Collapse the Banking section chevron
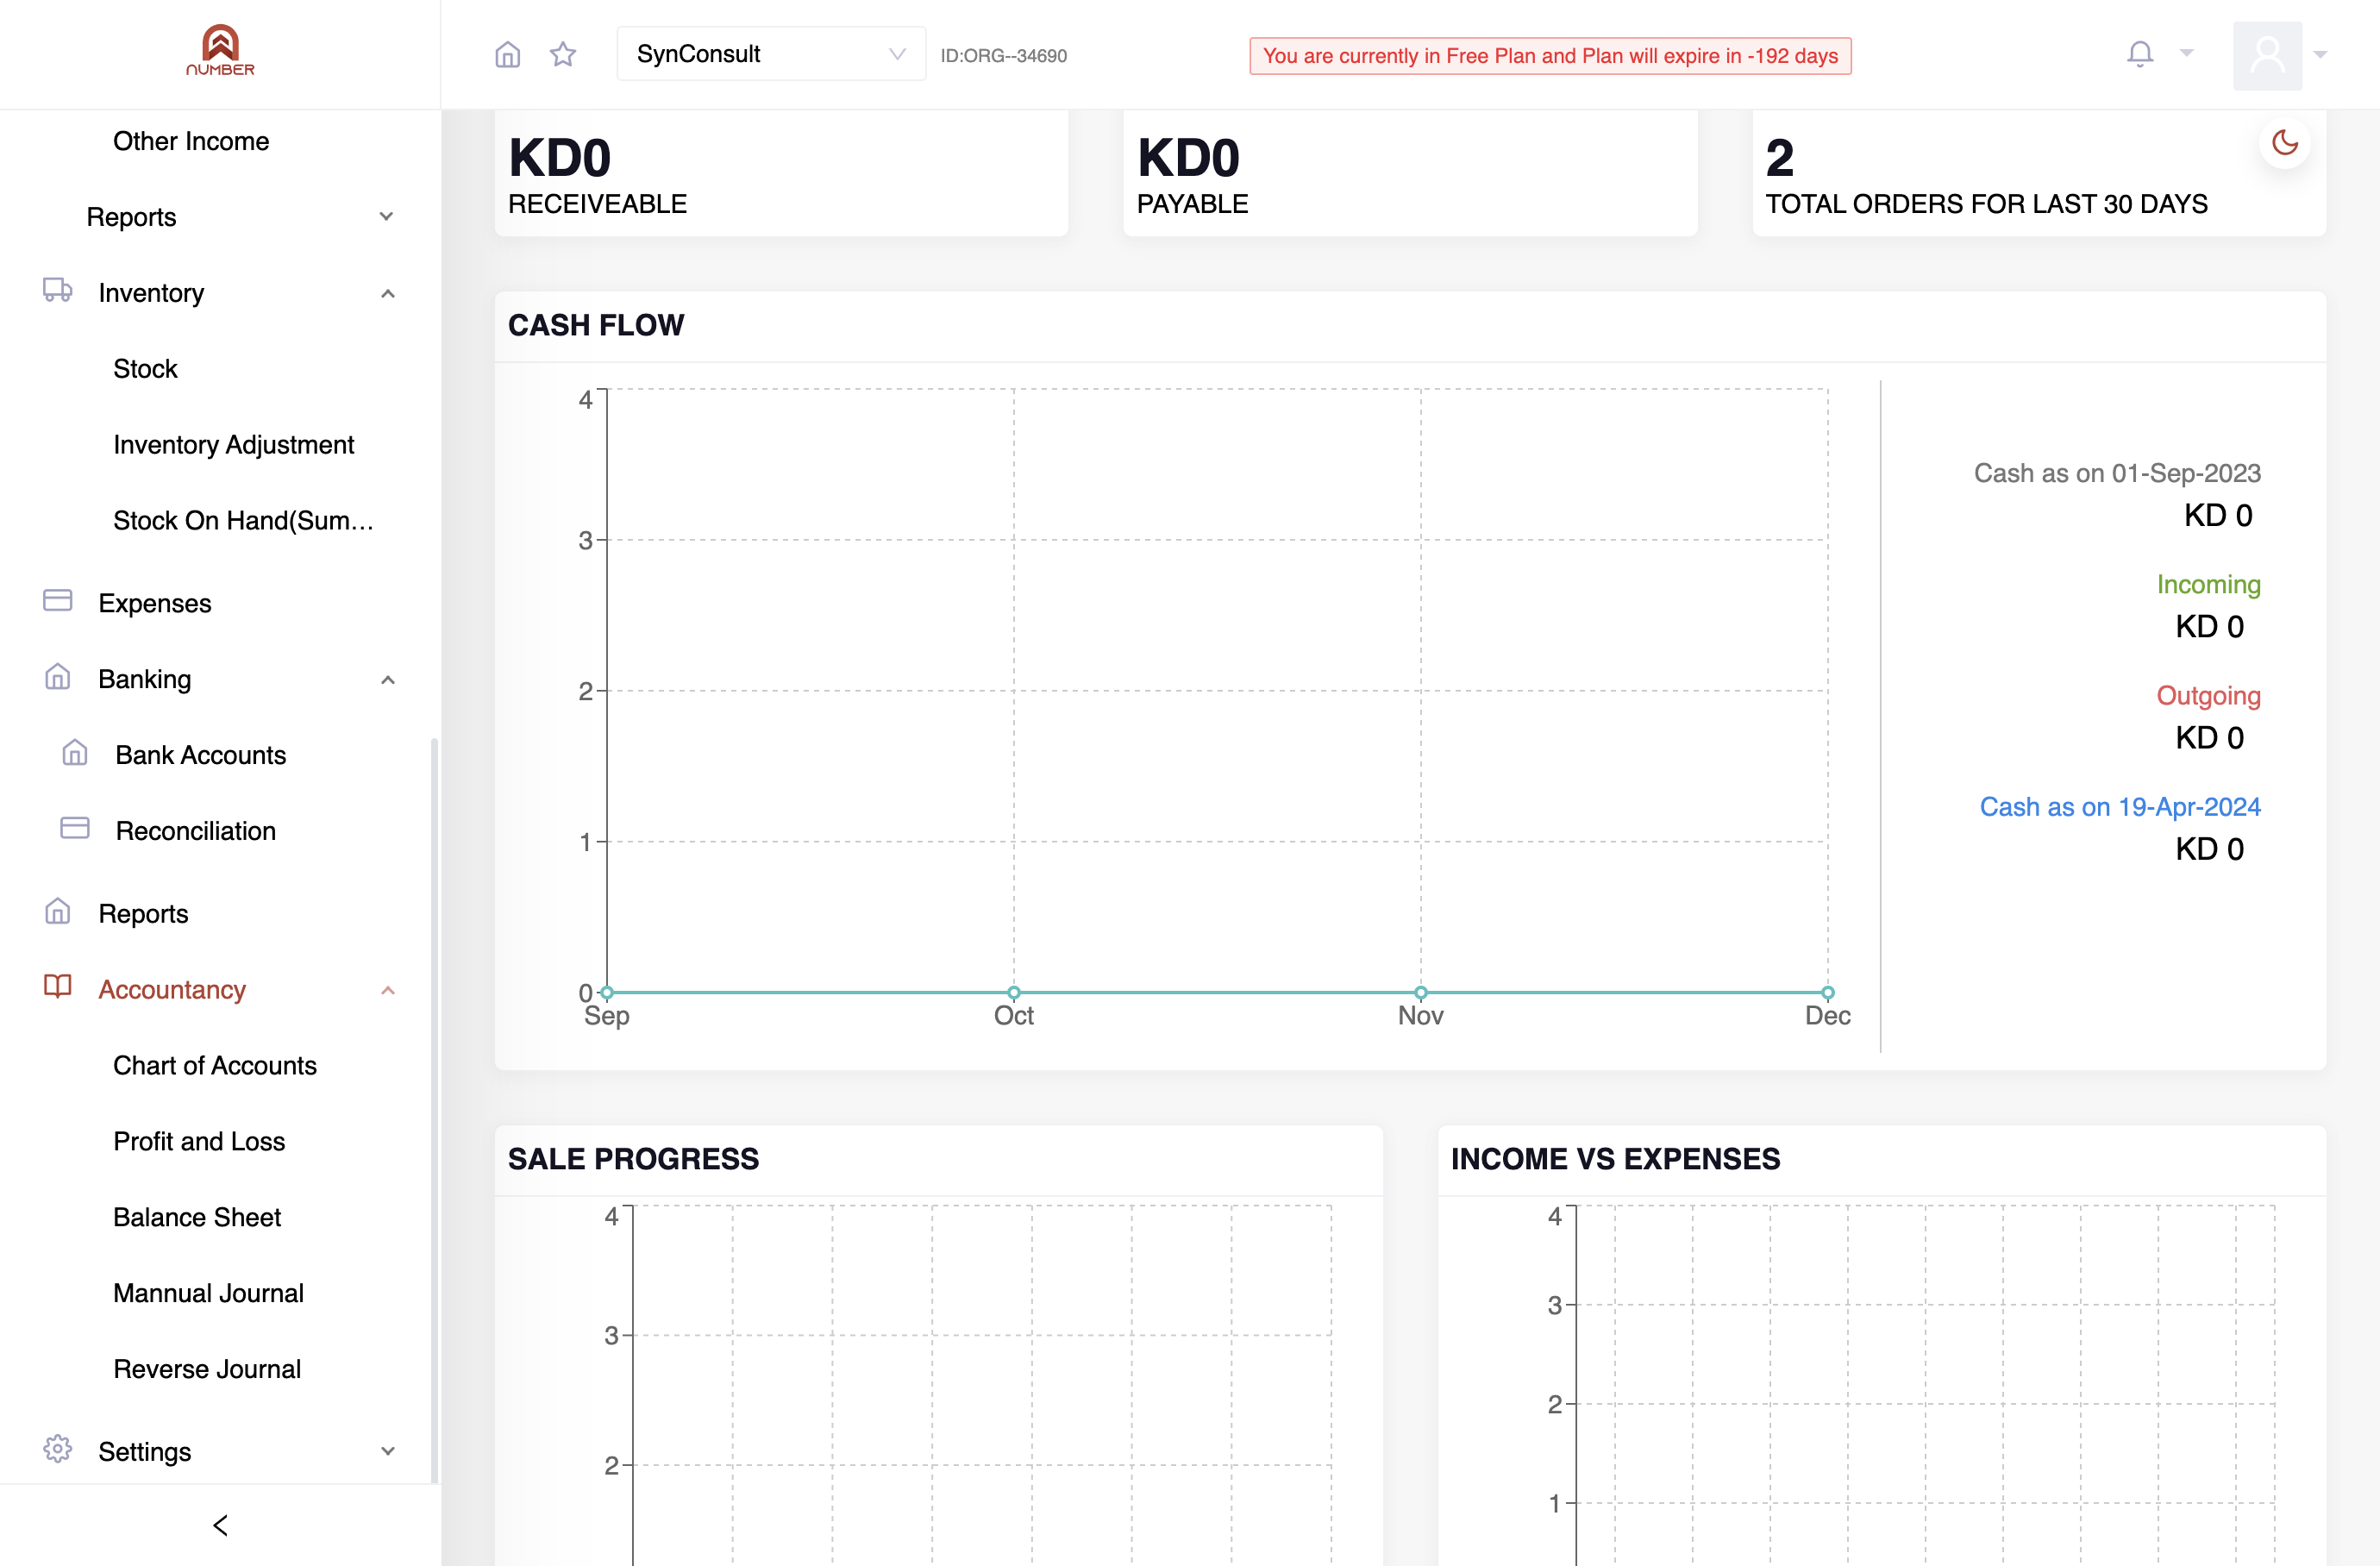Viewport: 2380px width, 1566px height. pyautogui.click(x=388, y=680)
